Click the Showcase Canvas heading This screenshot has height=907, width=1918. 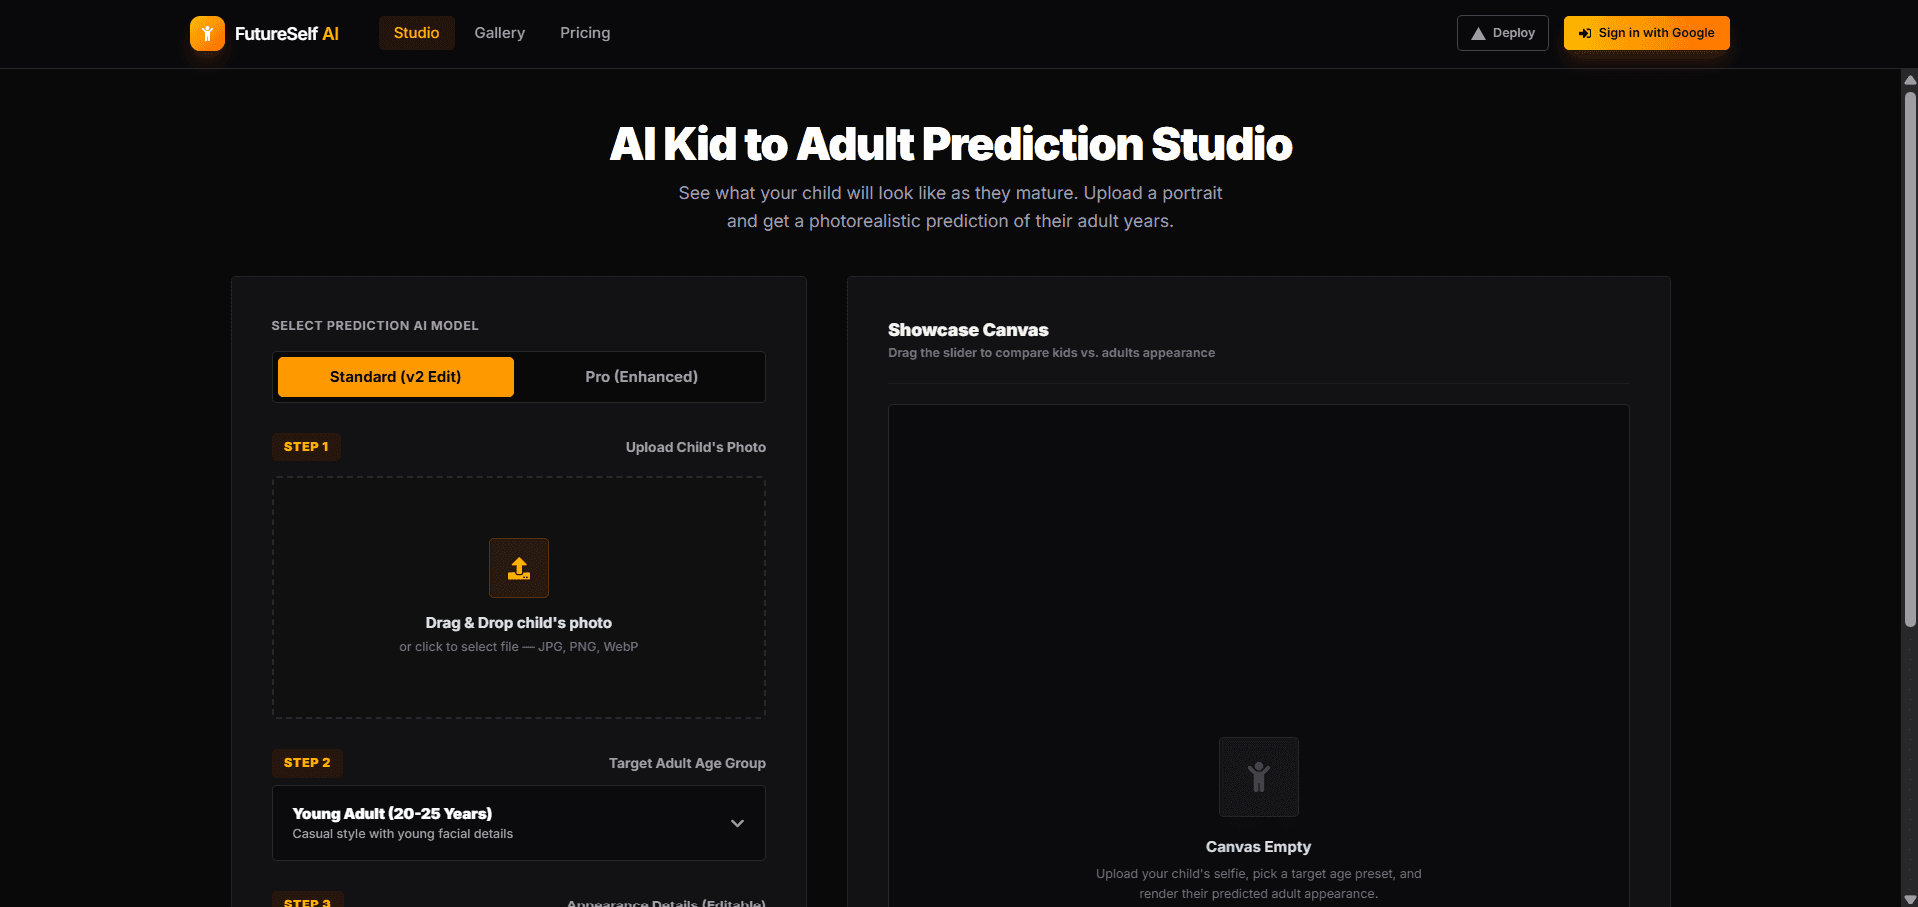968,330
